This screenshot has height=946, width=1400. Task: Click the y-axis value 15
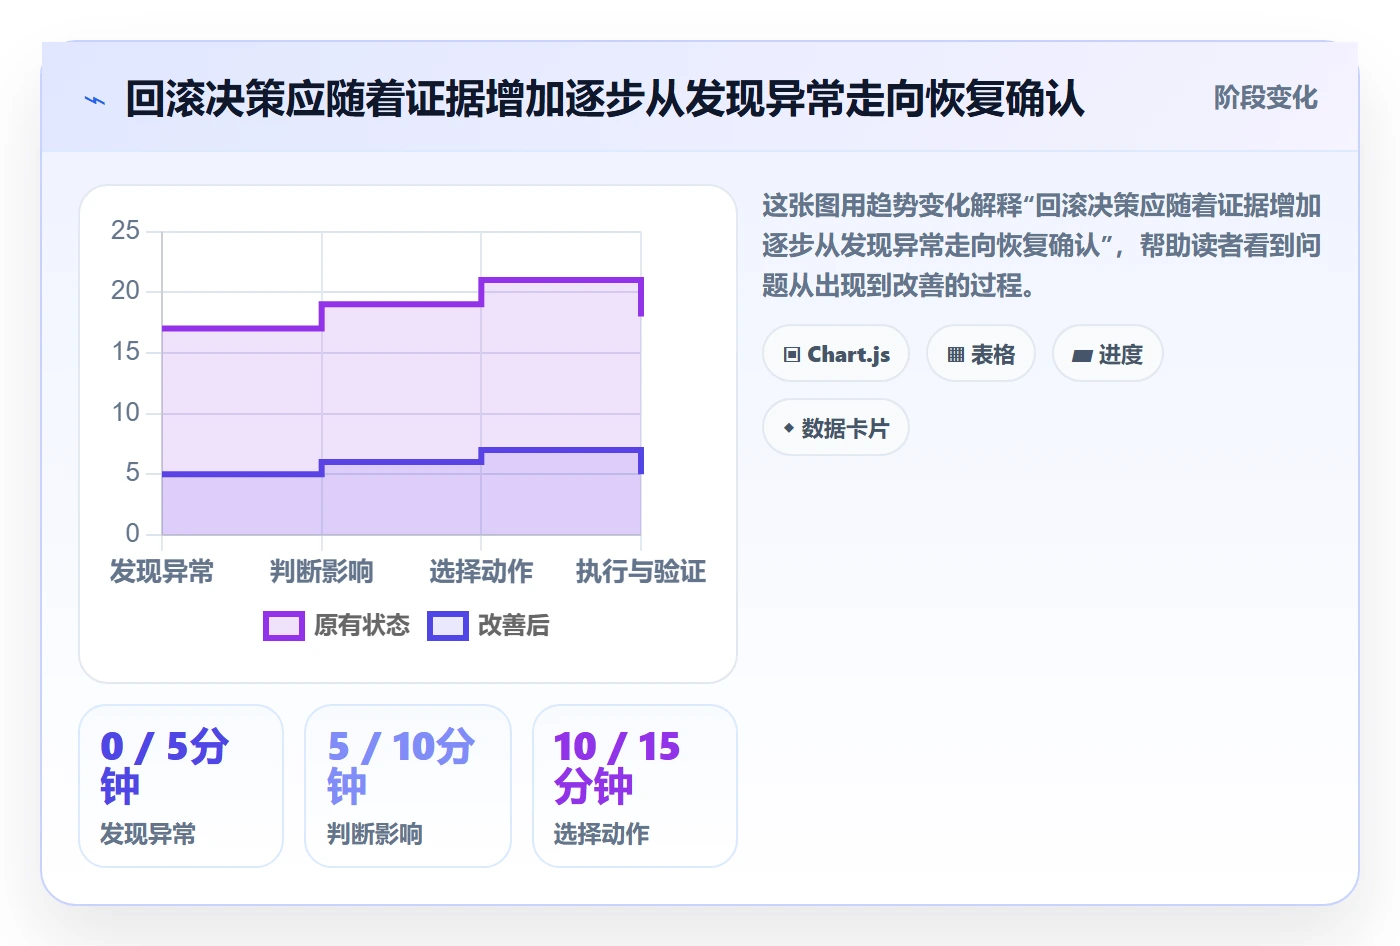126,352
